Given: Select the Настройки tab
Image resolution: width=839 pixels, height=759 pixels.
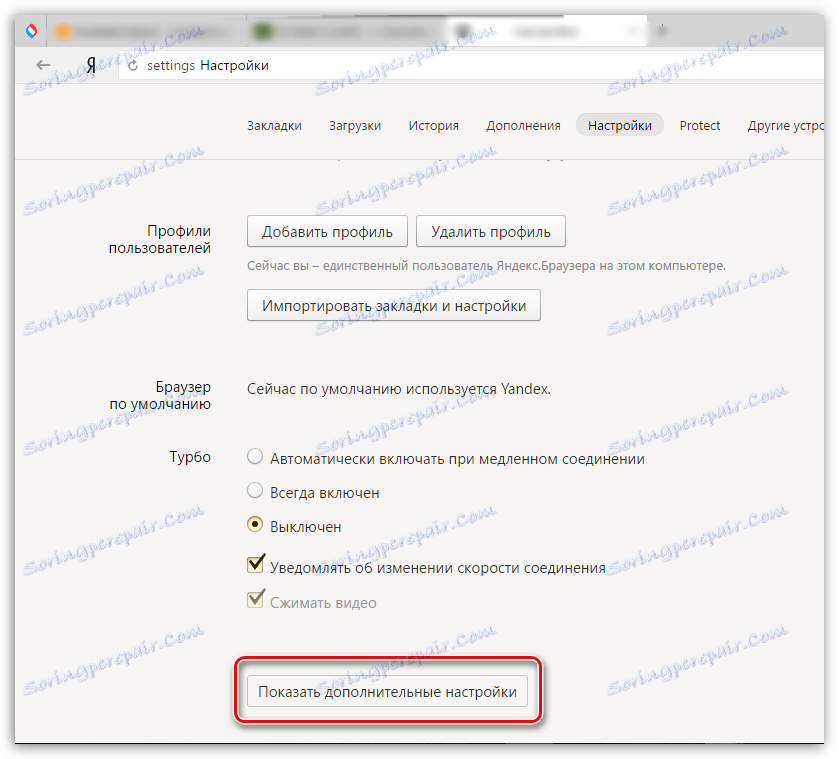Looking at the screenshot, I should tap(620, 125).
